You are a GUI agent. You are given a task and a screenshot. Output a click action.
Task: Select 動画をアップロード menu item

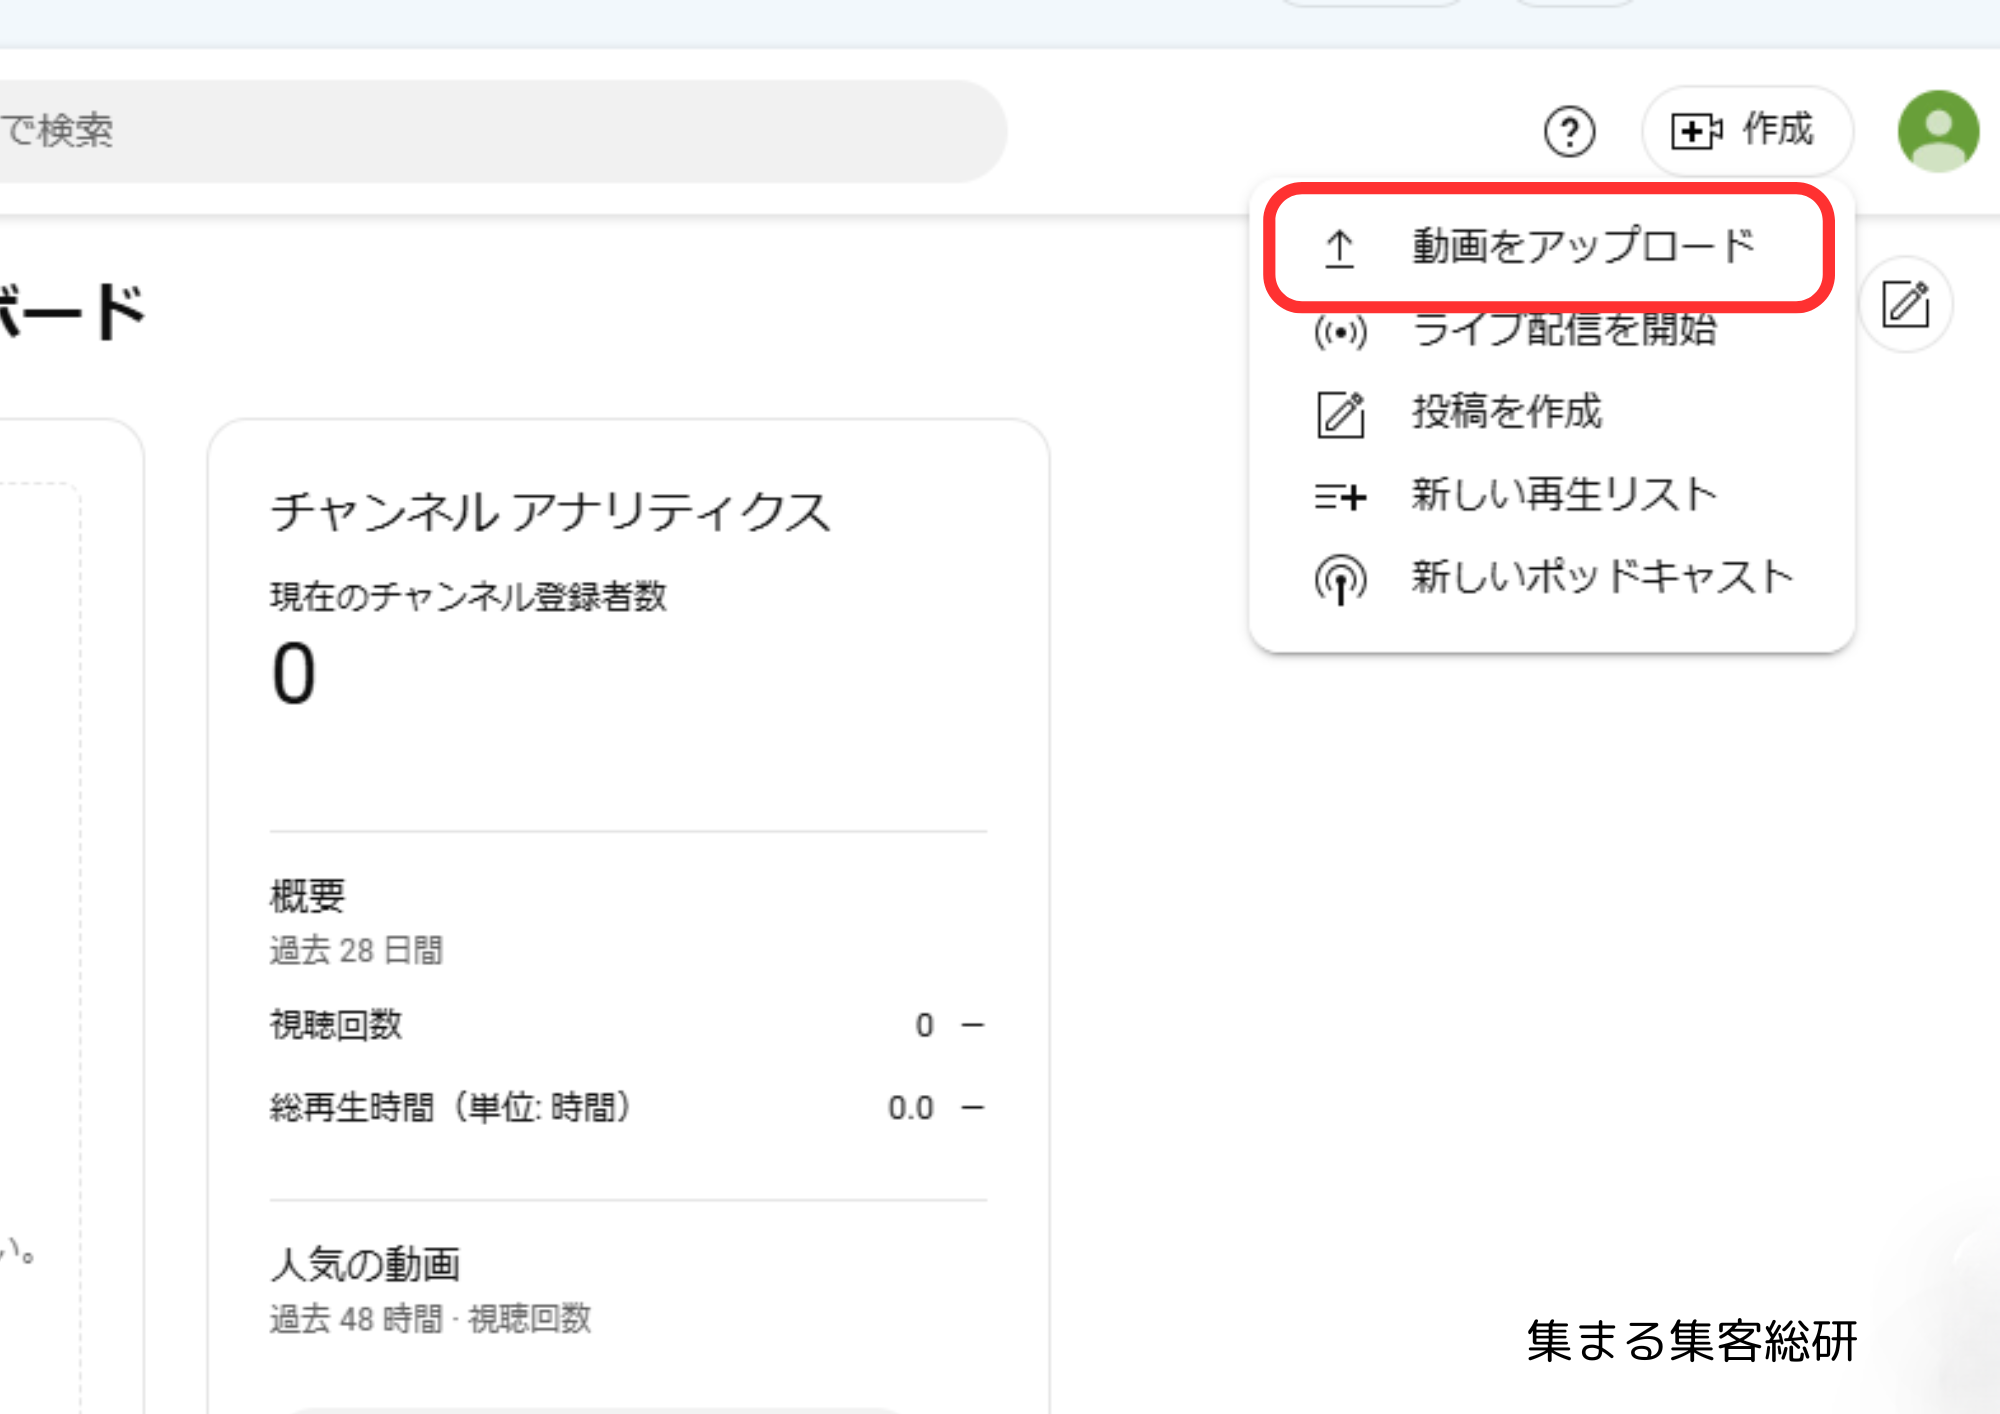pos(1582,246)
